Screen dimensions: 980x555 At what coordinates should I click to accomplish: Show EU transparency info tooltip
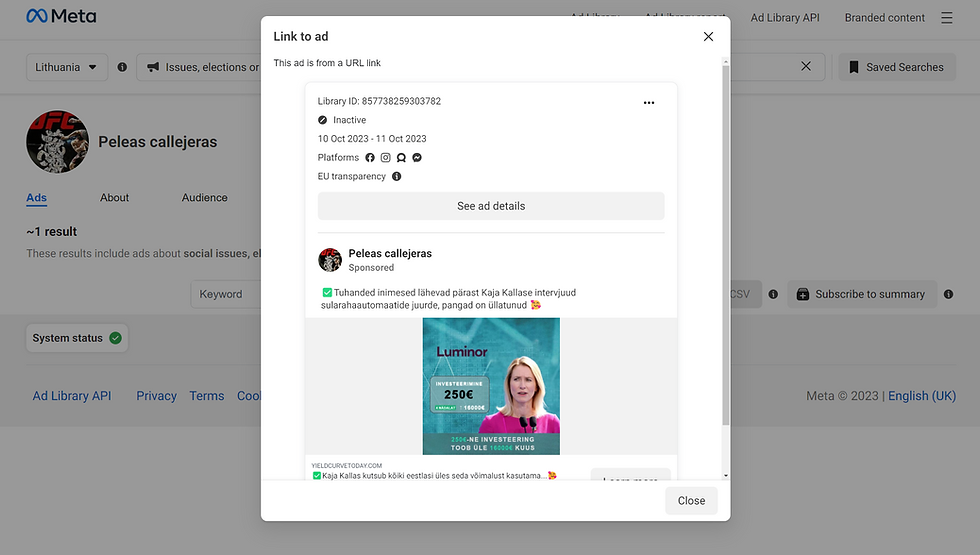(396, 176)
